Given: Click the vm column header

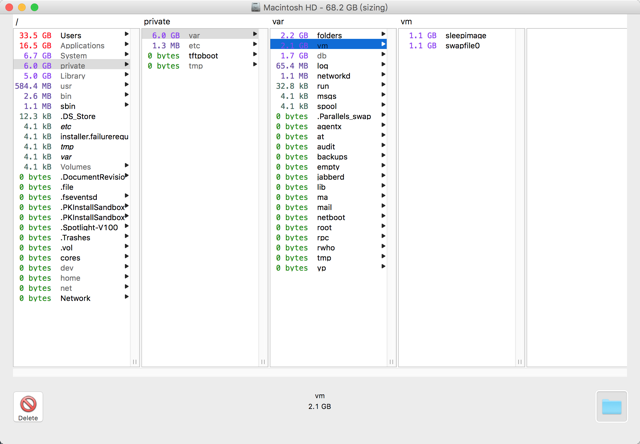Looking at the screenshot, I should click(x=406, y=22).
